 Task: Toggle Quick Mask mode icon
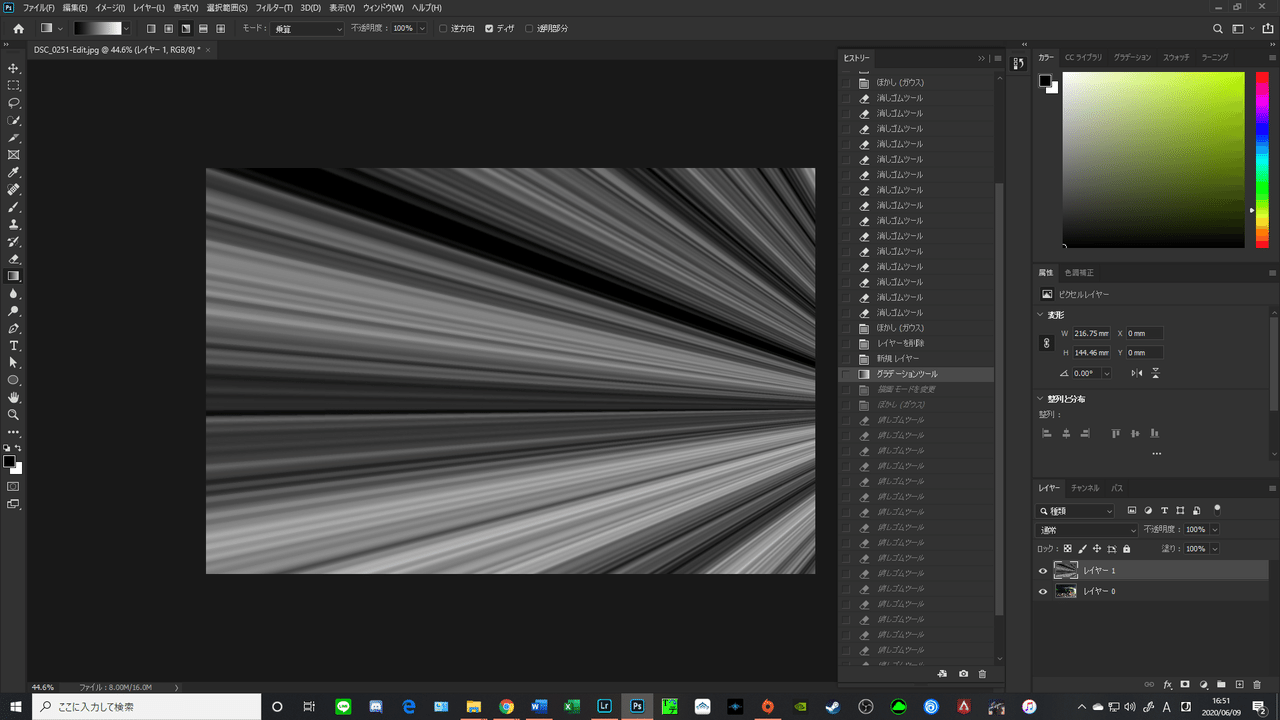pos(14,486)
